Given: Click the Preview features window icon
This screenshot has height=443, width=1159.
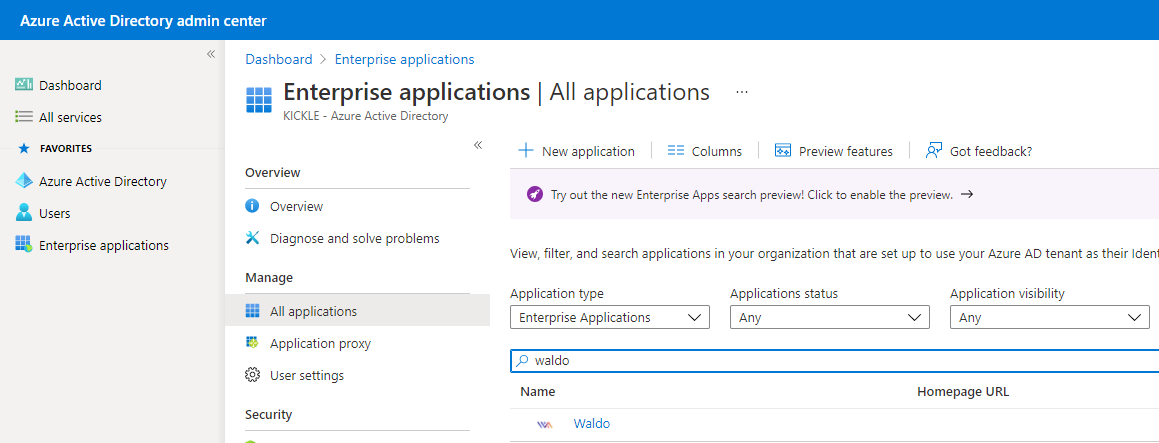Looking at the screenshot, I should [x=783, y=150].
